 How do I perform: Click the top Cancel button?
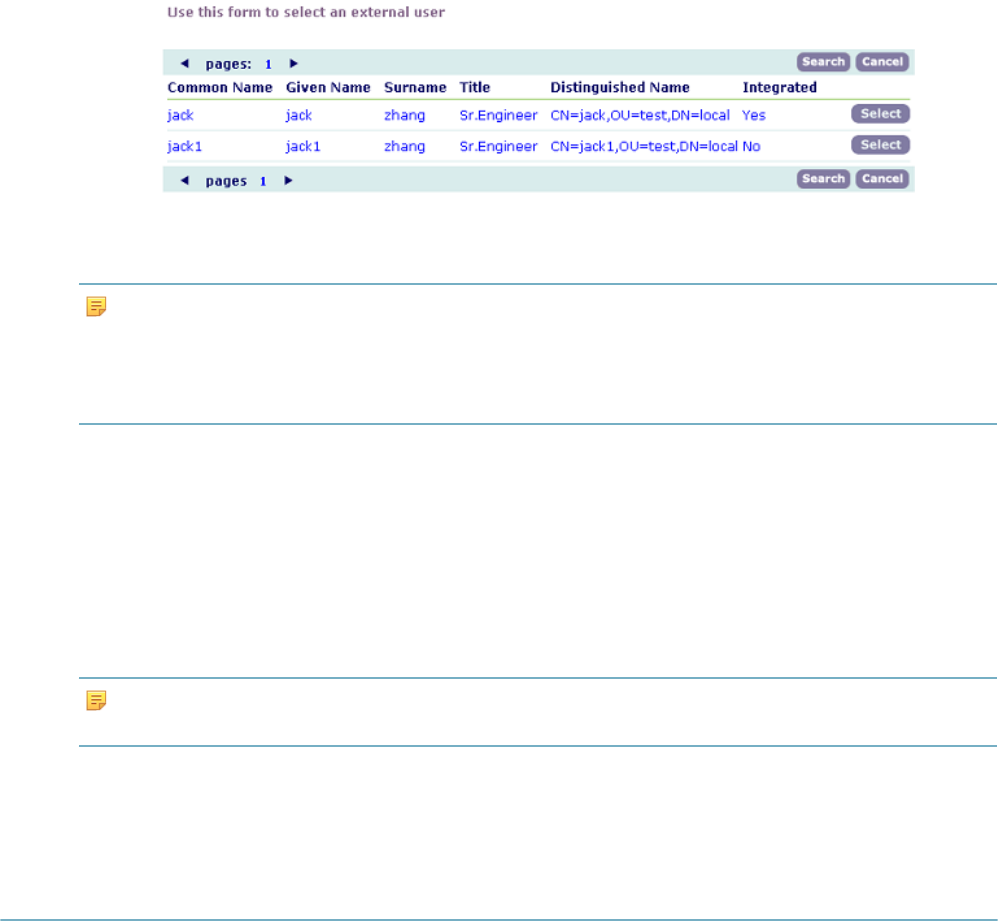[882, 62]
